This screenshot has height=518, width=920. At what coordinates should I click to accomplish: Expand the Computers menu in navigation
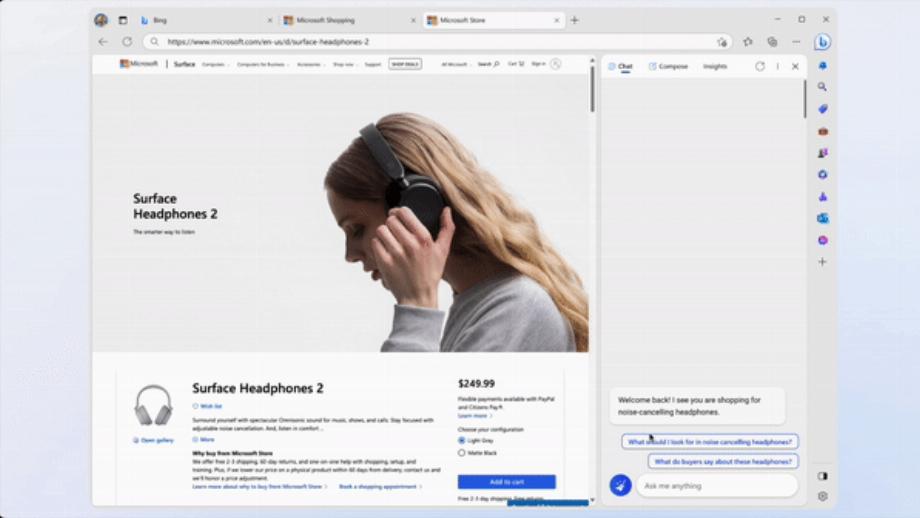[x=215, y=65]
